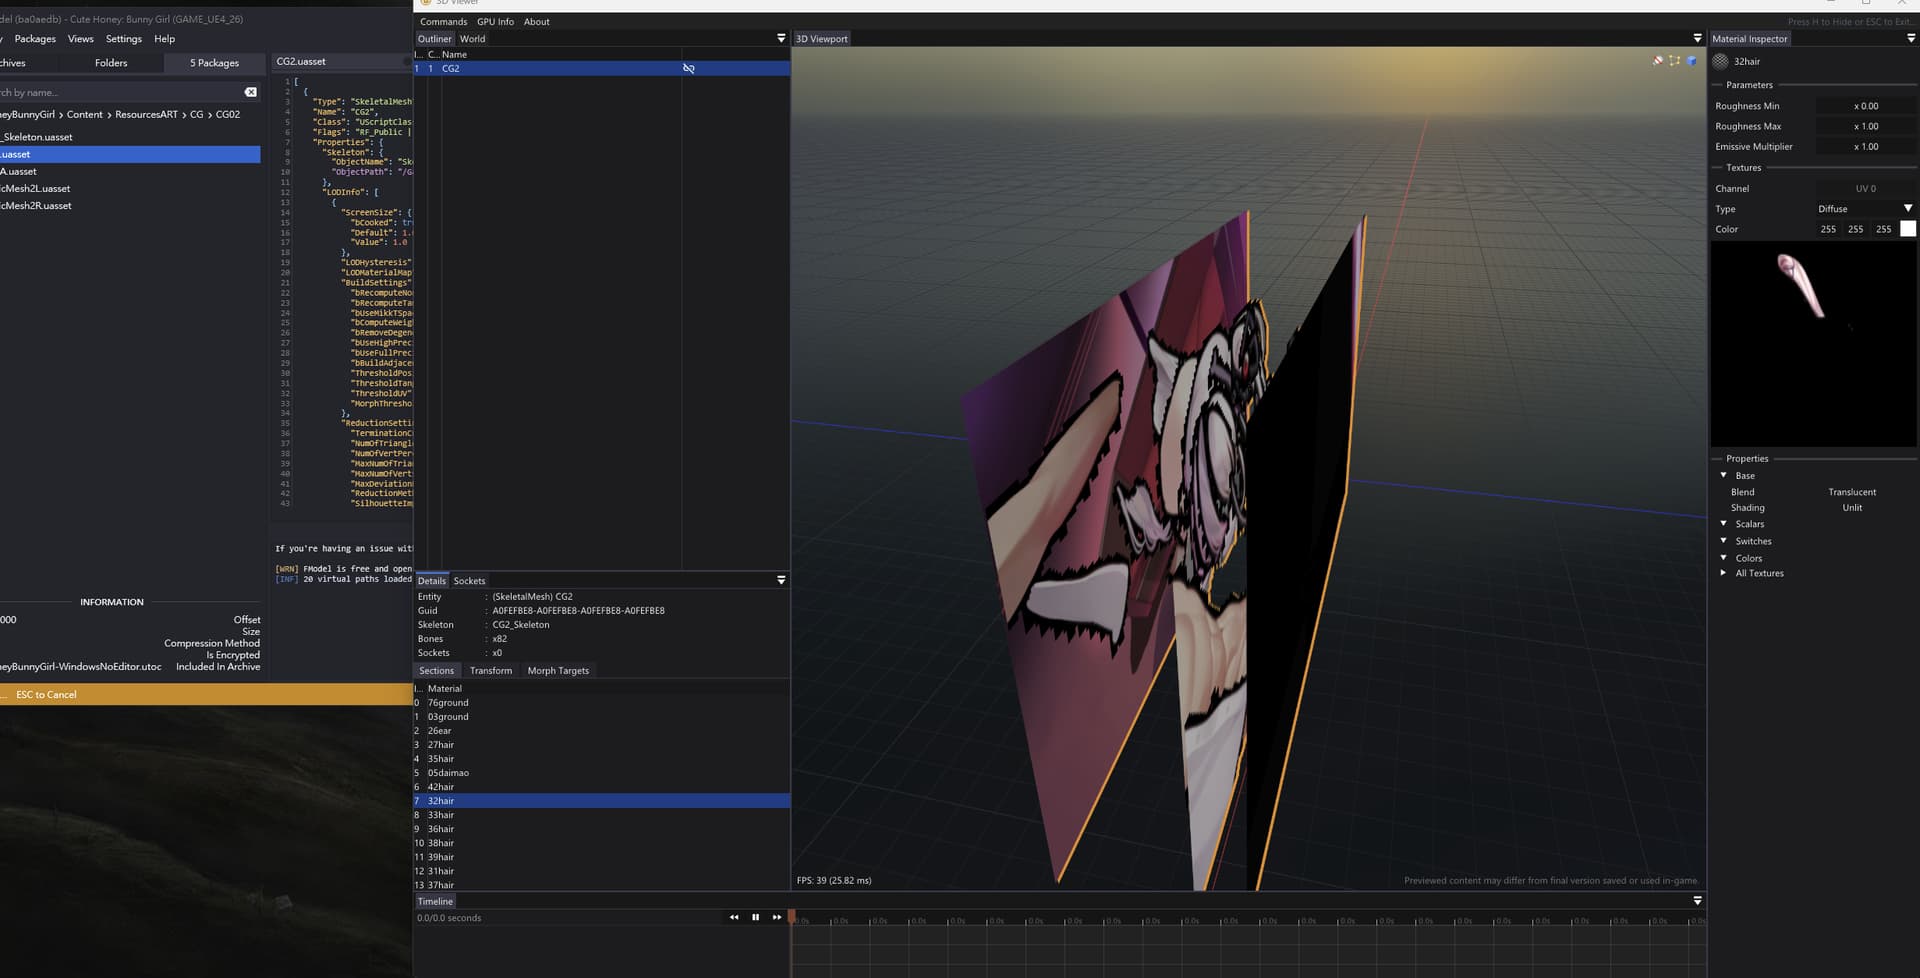The width and height of the screenshot is (1920, 978).
Task: Open the Settings menu in FModel
Action: click(124, 39)
